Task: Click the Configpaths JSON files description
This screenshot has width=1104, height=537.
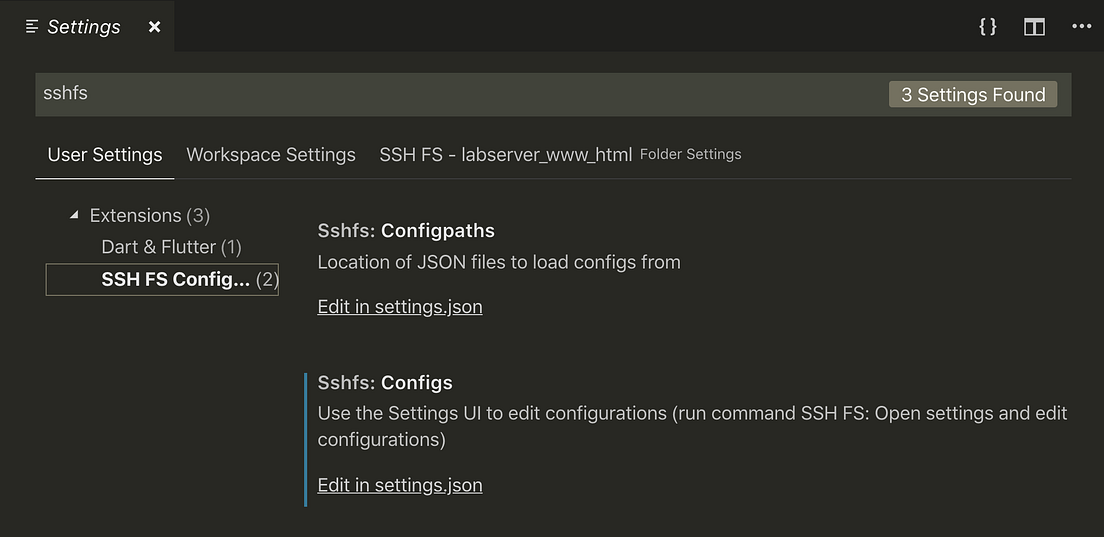Action: pyautogui.click(x=499, y=263)
